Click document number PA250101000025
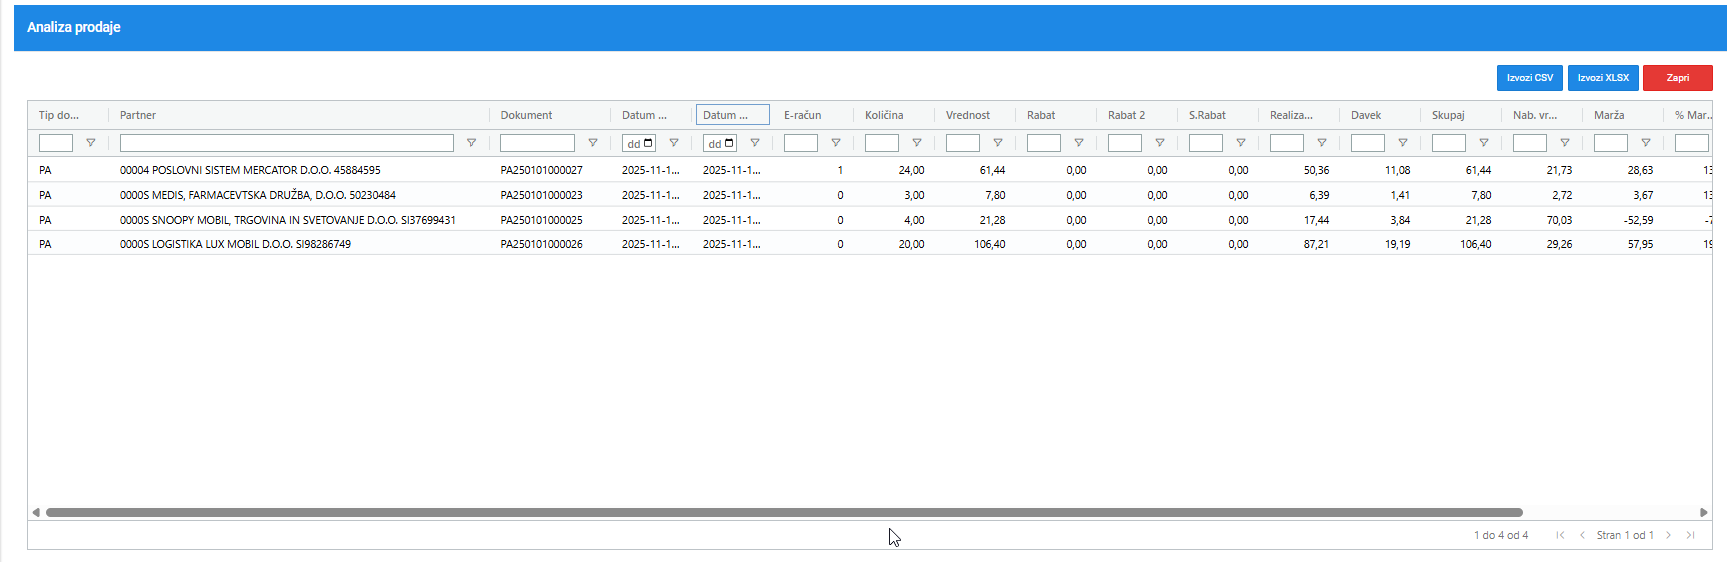This screenshot has height=562, width=1729. [x=541, y=220]
